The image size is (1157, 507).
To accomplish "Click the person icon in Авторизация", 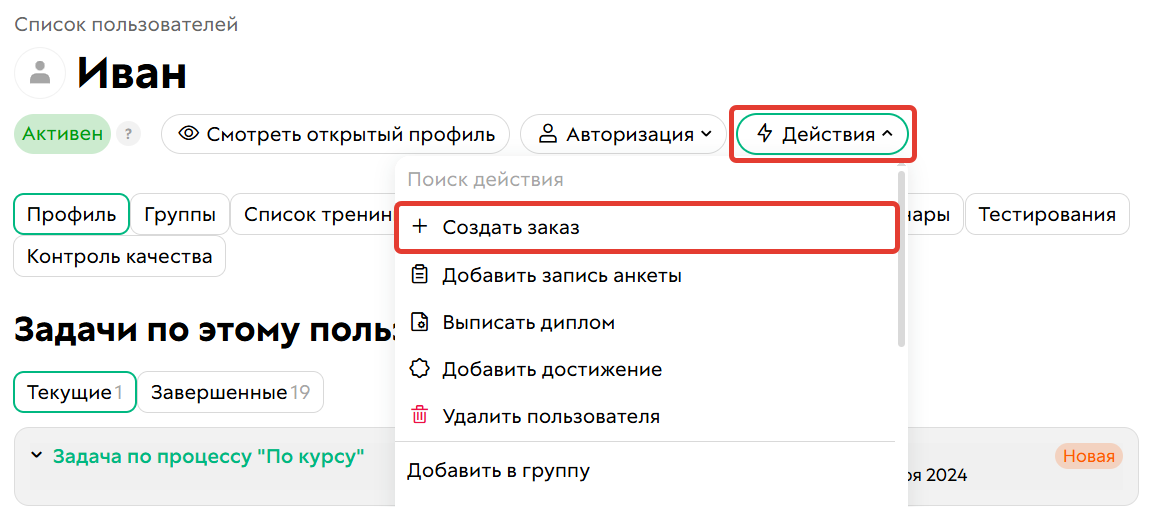I will (548, 134).
